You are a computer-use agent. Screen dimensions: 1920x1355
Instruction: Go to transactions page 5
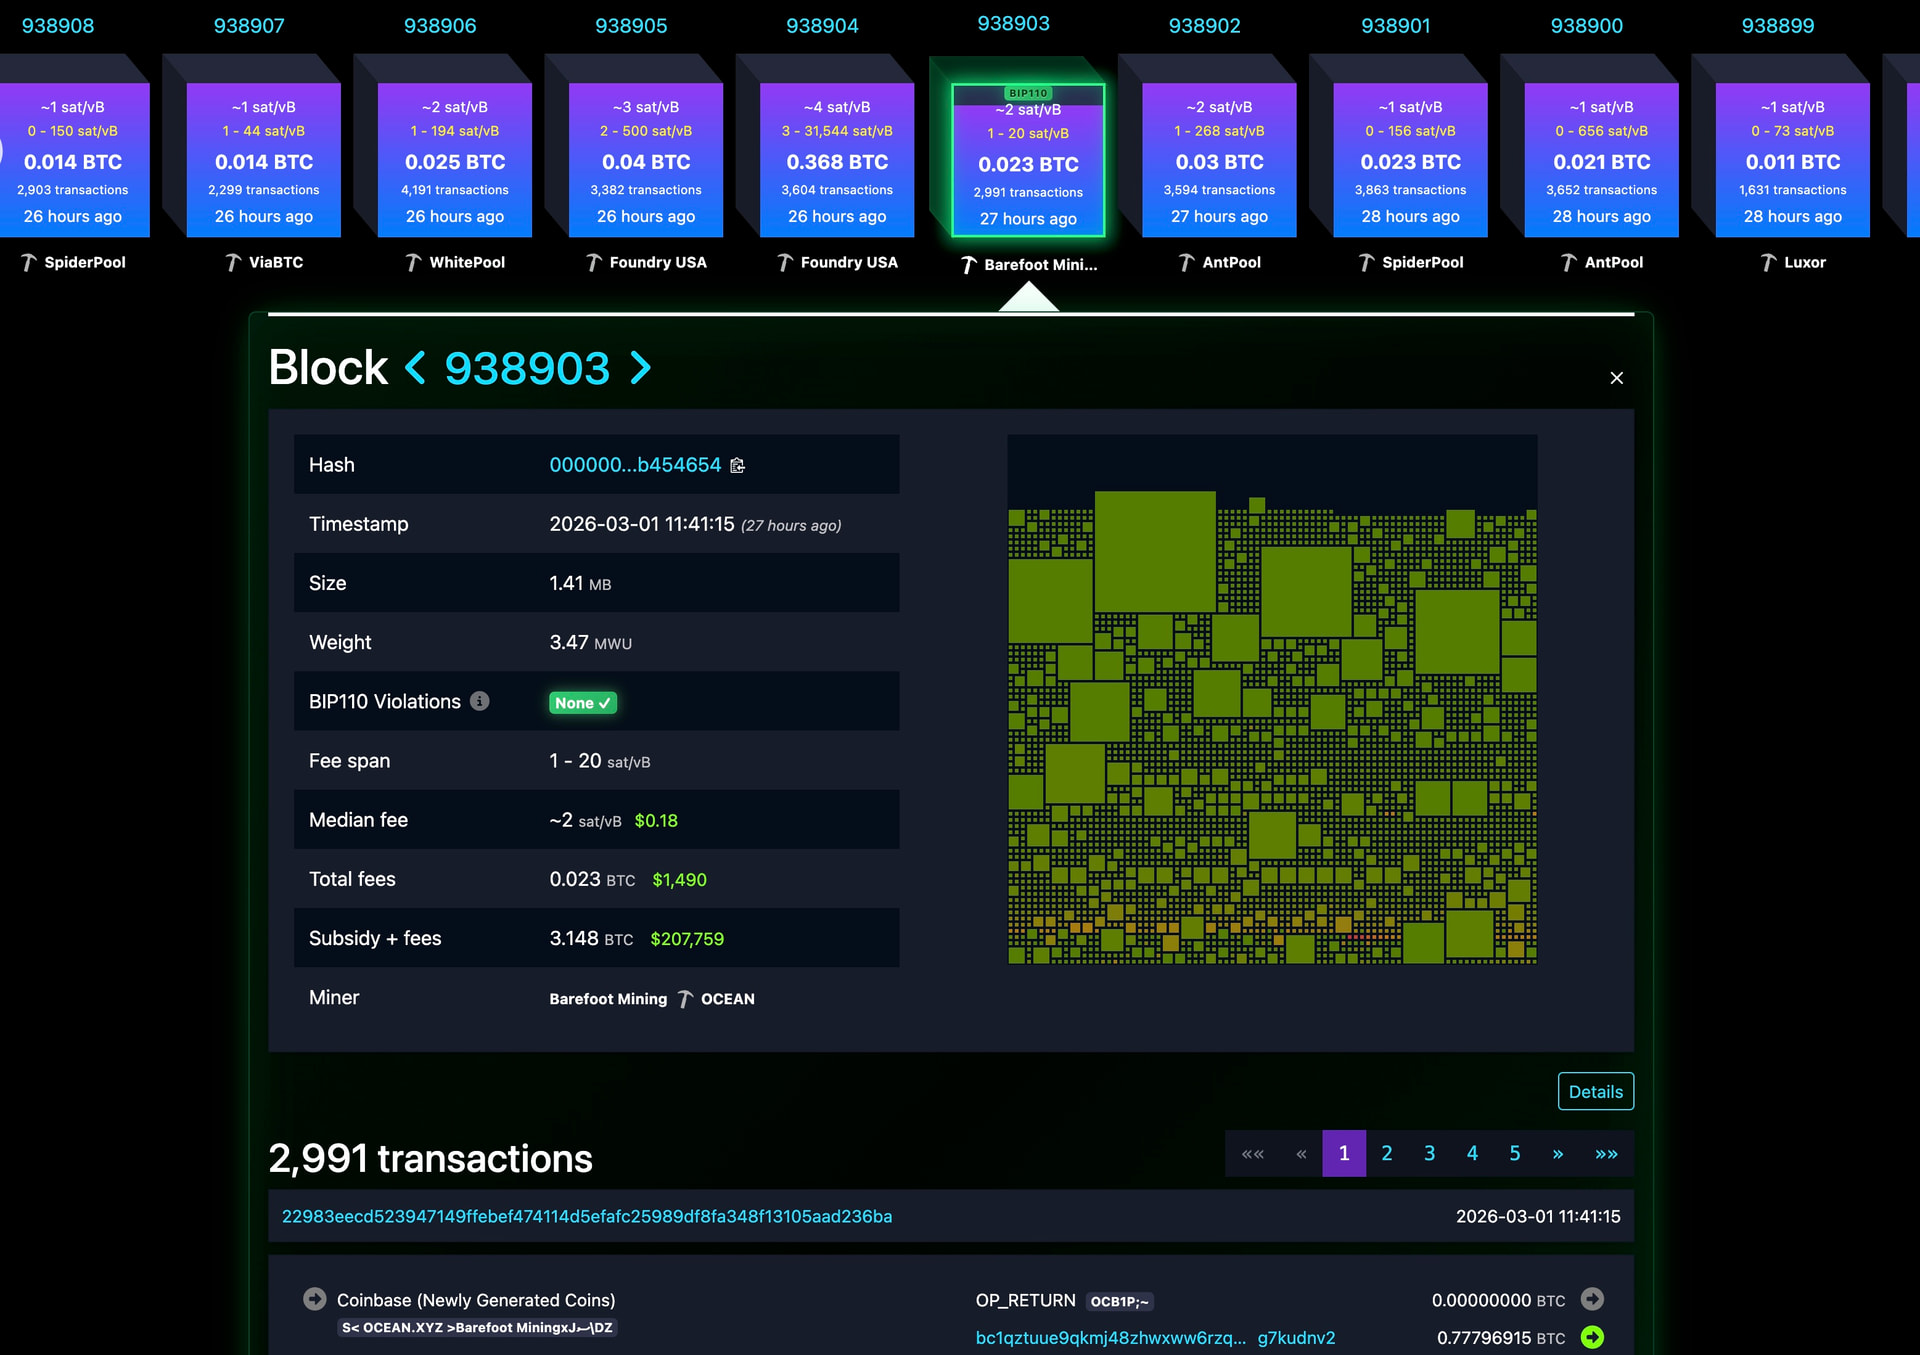point(1514,1153)
